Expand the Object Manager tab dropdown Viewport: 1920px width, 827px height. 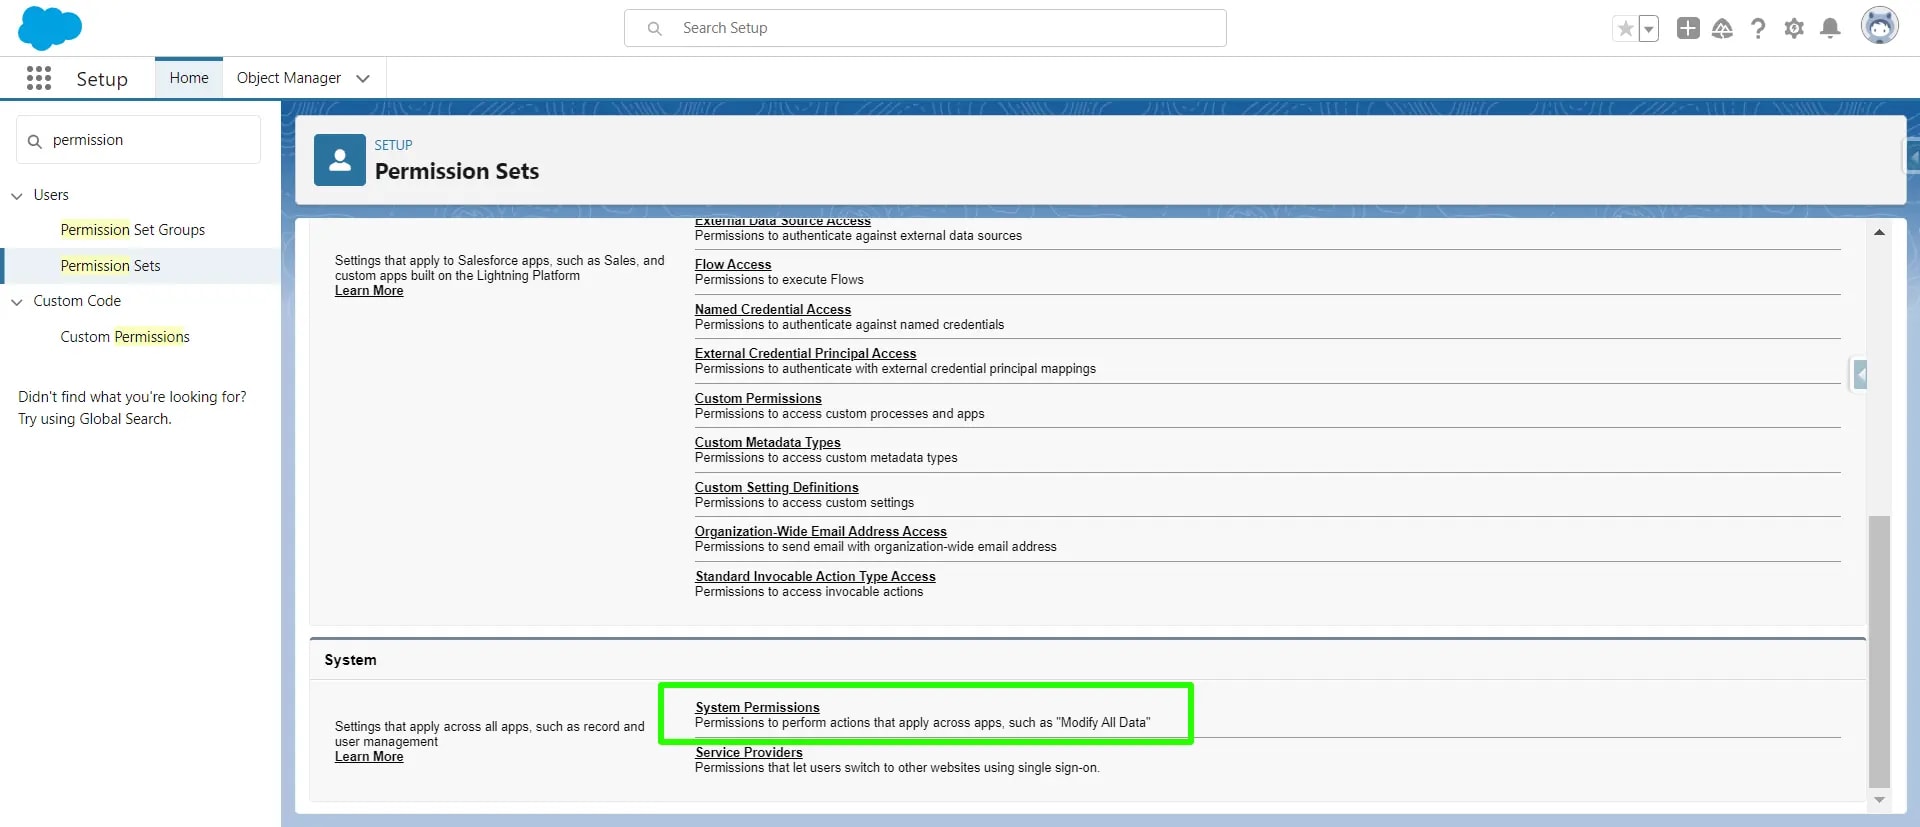(x=363, y=78)
